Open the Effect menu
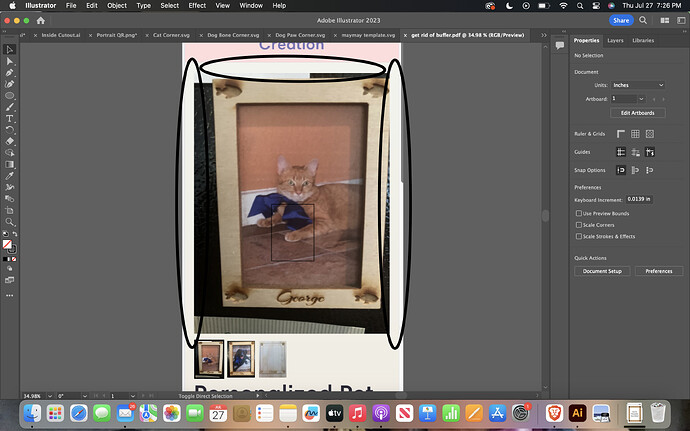This screenshot has width=690, height=431. [x=197, y=6]
